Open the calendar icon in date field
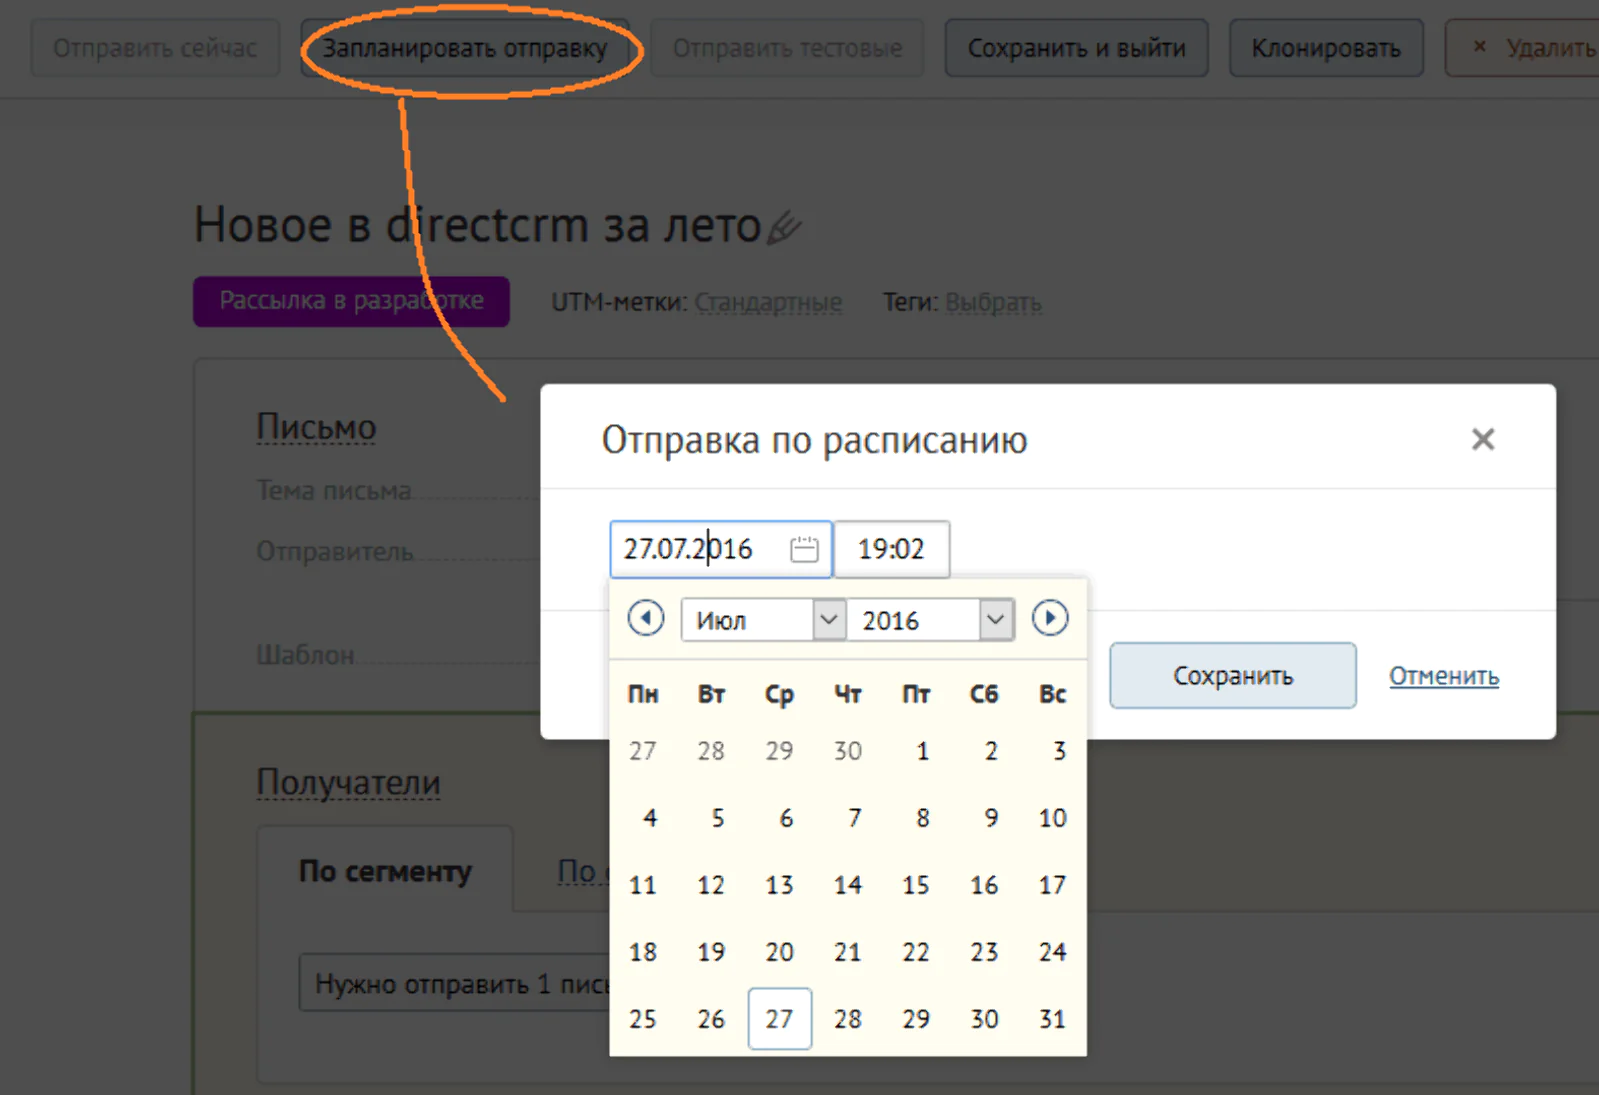This screenshot has width=1599, height=1095. 804,549
